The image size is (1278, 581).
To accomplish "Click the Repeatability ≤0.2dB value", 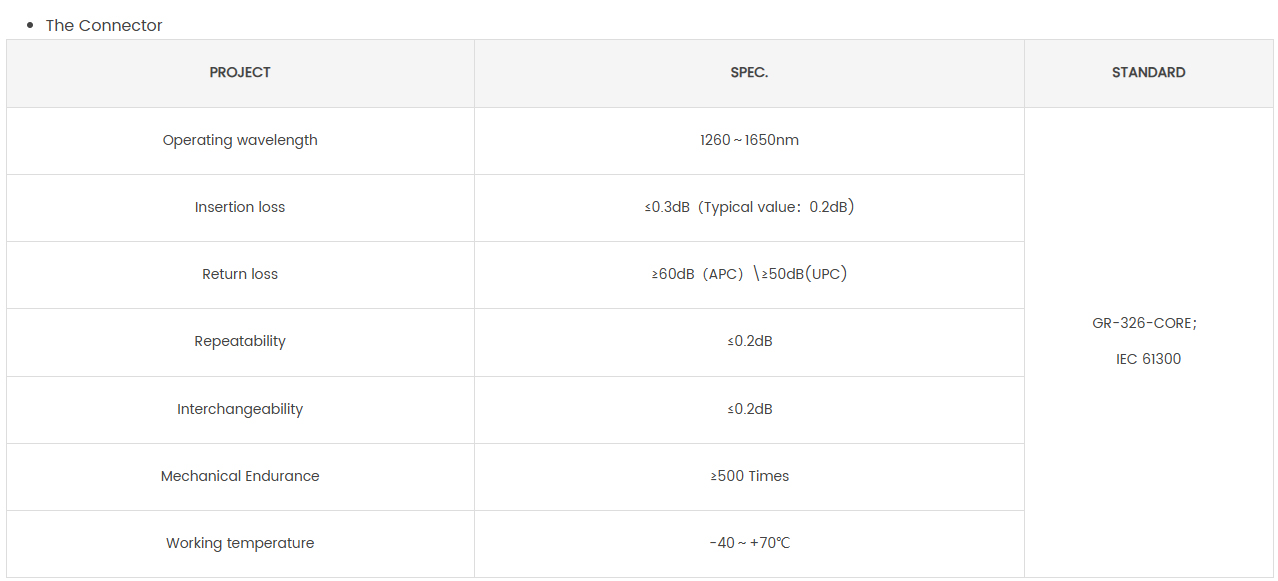I will point(749,341).
